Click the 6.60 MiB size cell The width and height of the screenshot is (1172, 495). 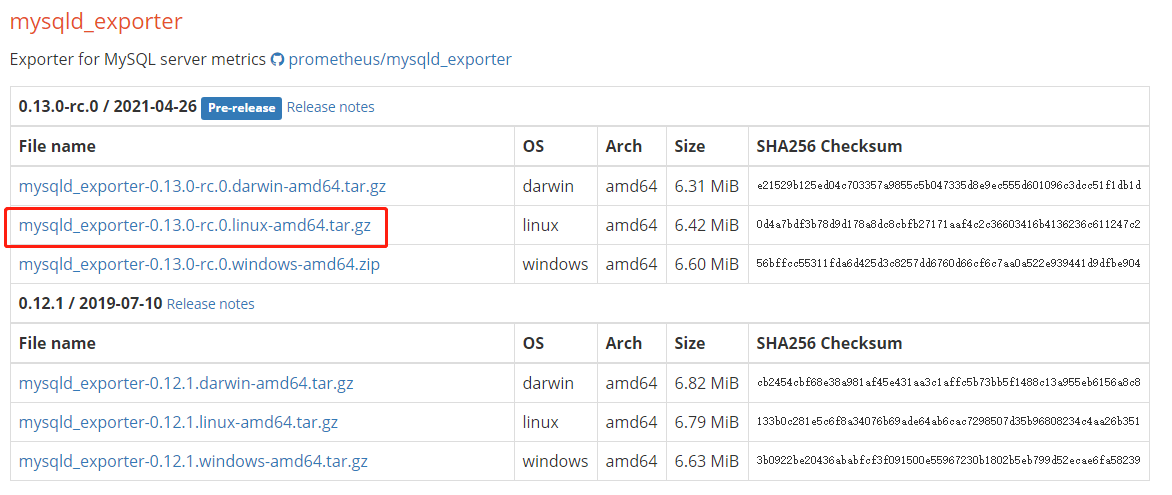point(706,264)
